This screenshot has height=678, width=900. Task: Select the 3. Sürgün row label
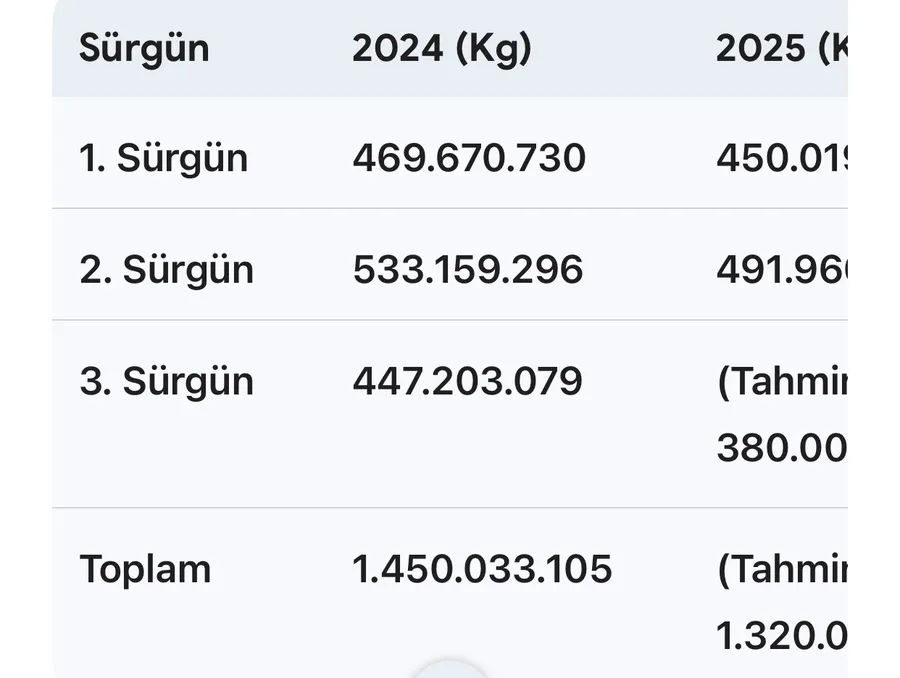point(166,382)
